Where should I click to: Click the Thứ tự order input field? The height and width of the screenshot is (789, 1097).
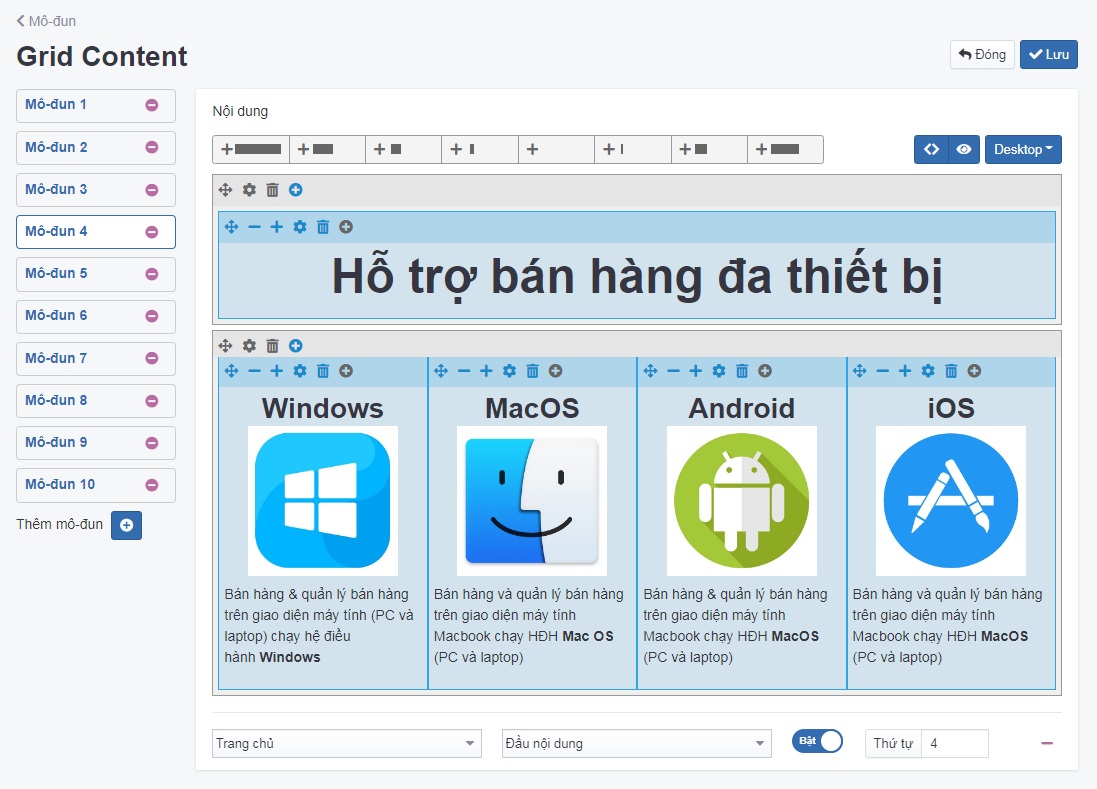coord(954,743)
